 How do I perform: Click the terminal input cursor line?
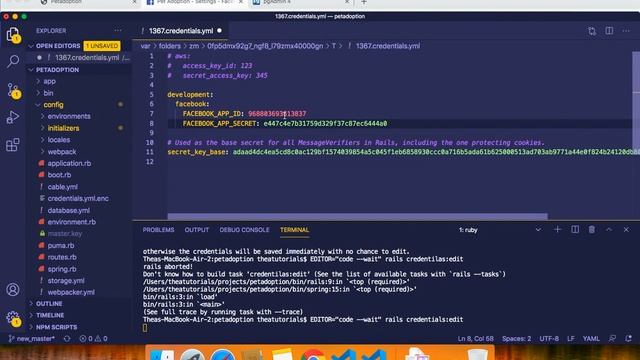click(145, 328)
